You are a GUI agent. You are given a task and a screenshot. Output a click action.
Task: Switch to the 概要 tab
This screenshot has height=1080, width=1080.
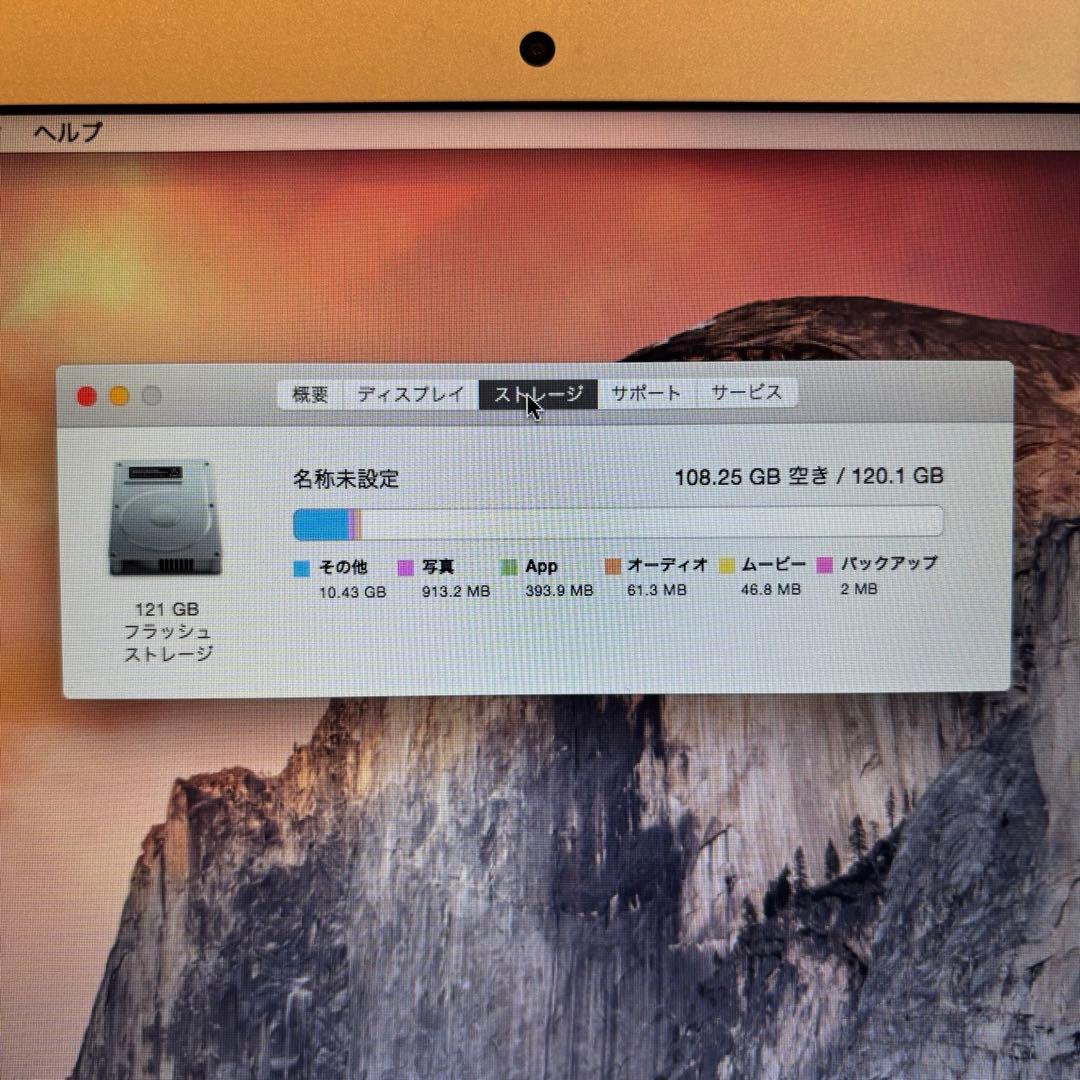pyautogui.click(x=310, y=393)
